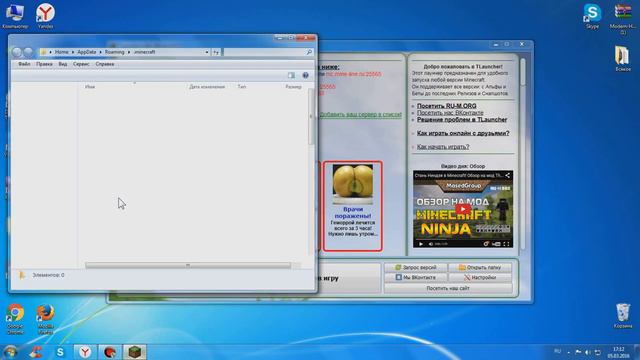
Task: Click the Windows Start orb
Action: [10, 352]
